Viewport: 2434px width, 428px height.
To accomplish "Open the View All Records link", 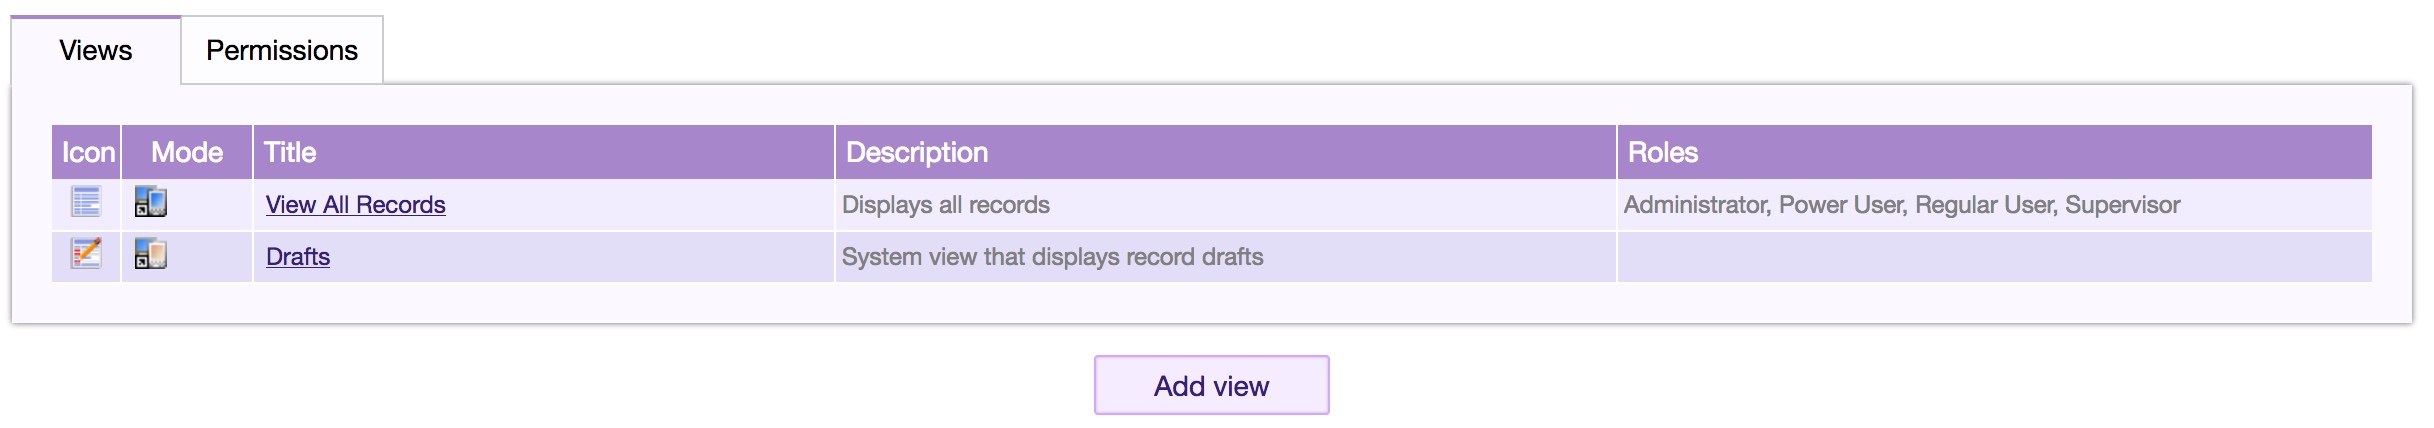I will [x=355, y=205].
